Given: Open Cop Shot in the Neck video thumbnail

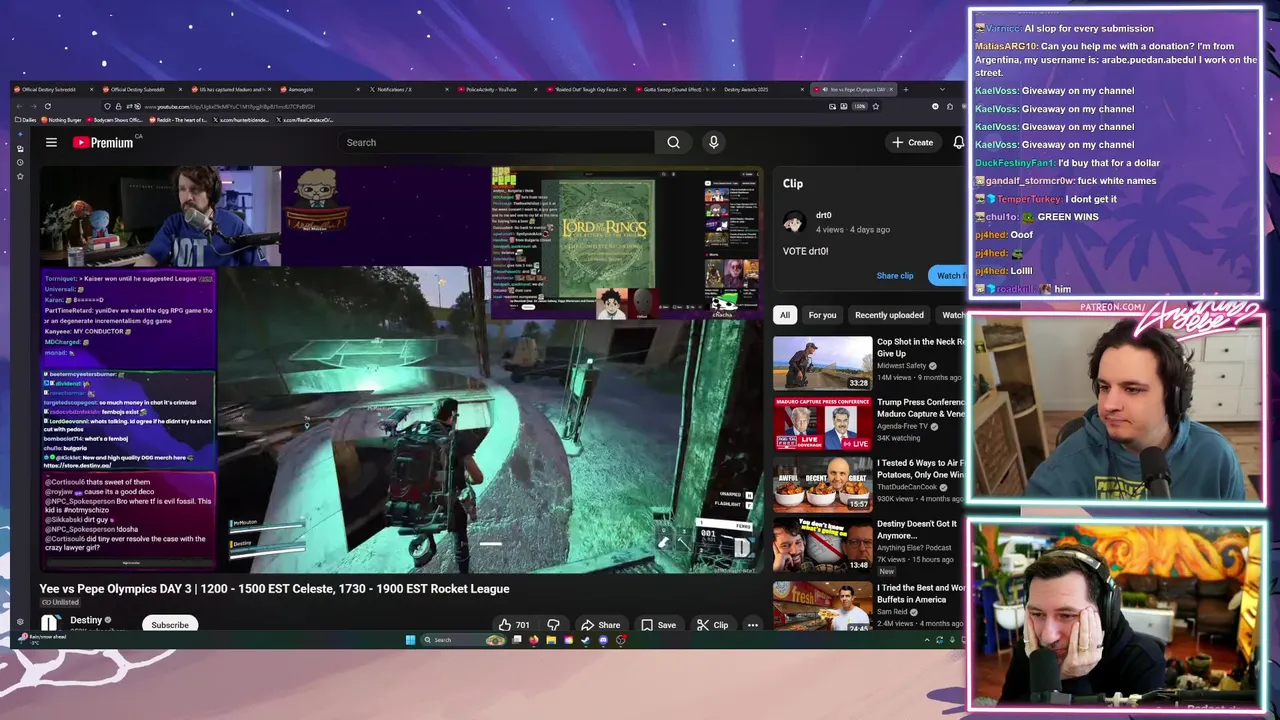Looking at the screenshot, I should (x=822, y=363).
